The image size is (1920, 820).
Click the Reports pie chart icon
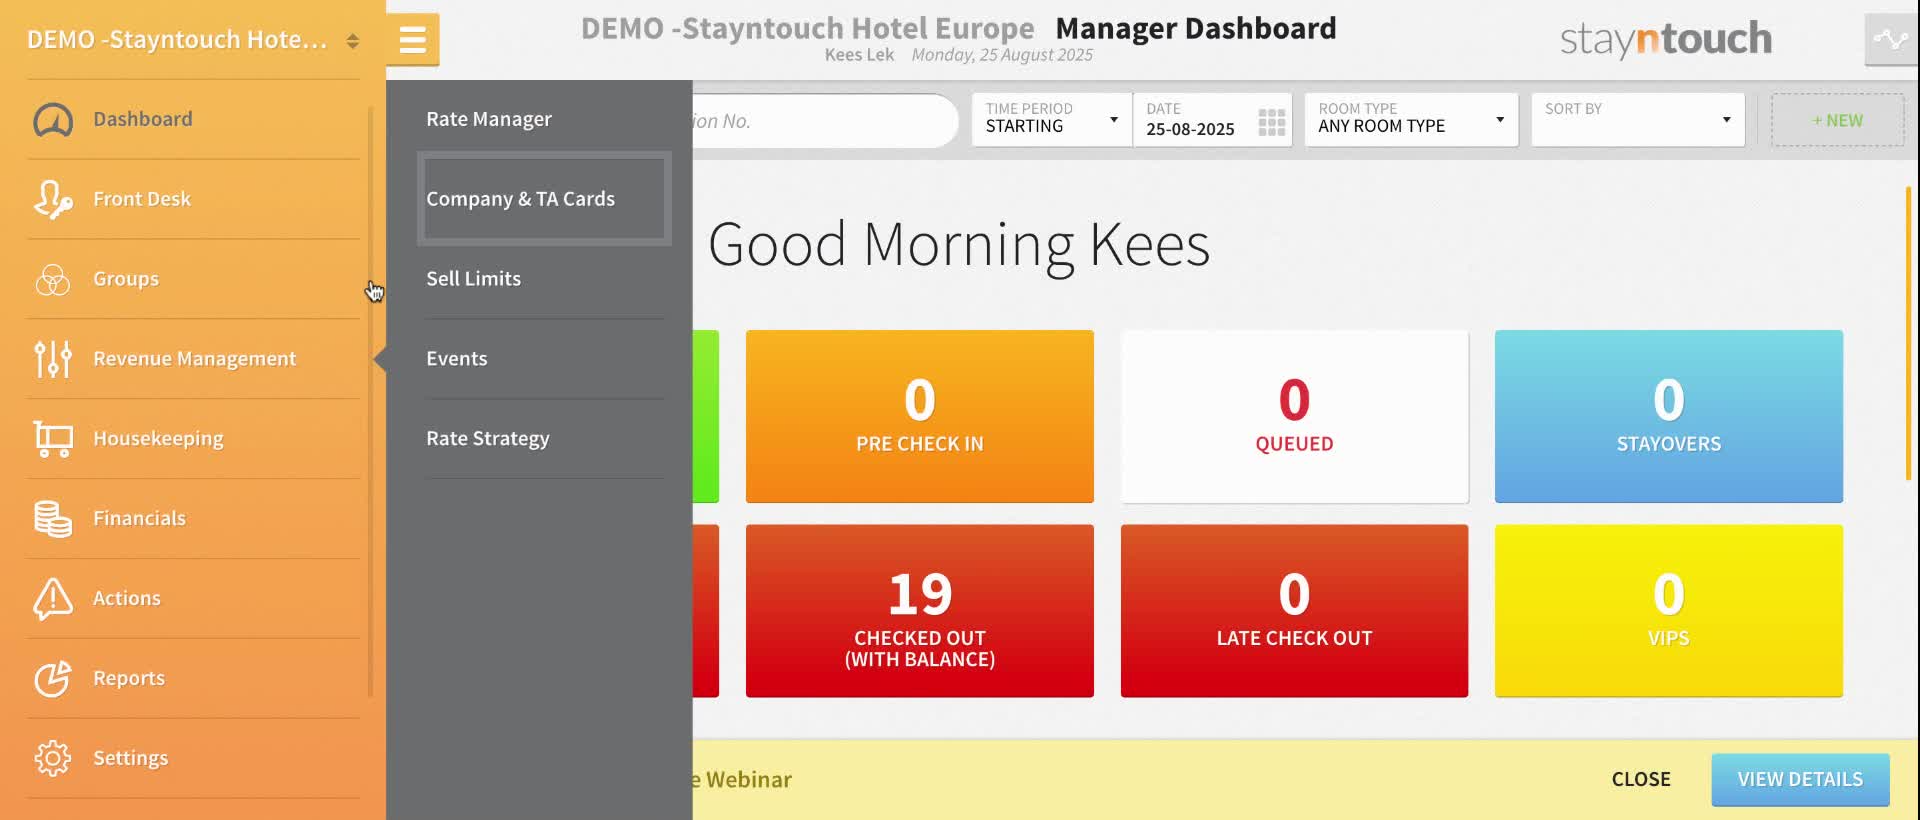coord(53,678)
